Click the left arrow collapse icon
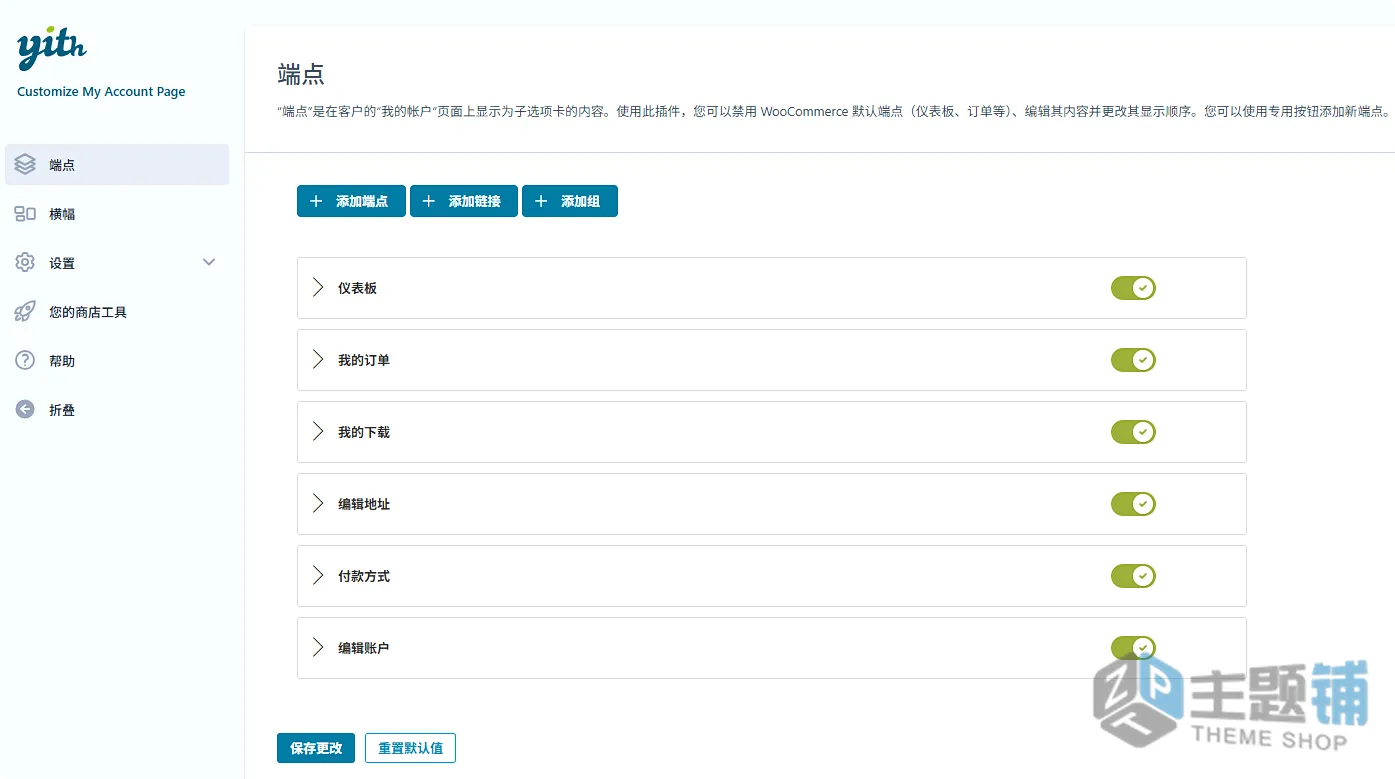Image resolution: width=1395 pixels, height=779 pixels. click(x=25, y=410)
